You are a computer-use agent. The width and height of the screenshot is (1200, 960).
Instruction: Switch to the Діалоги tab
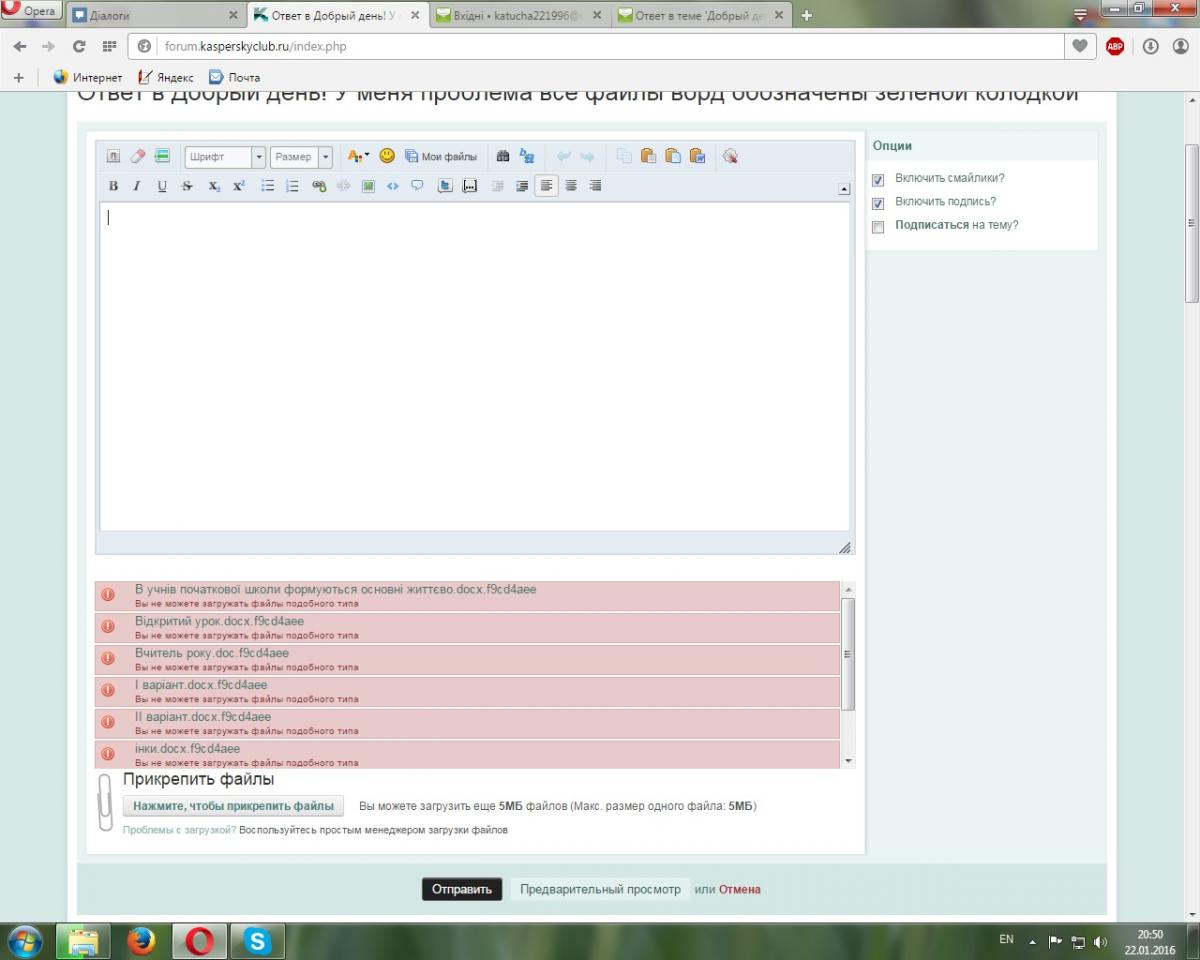[156, 16]
